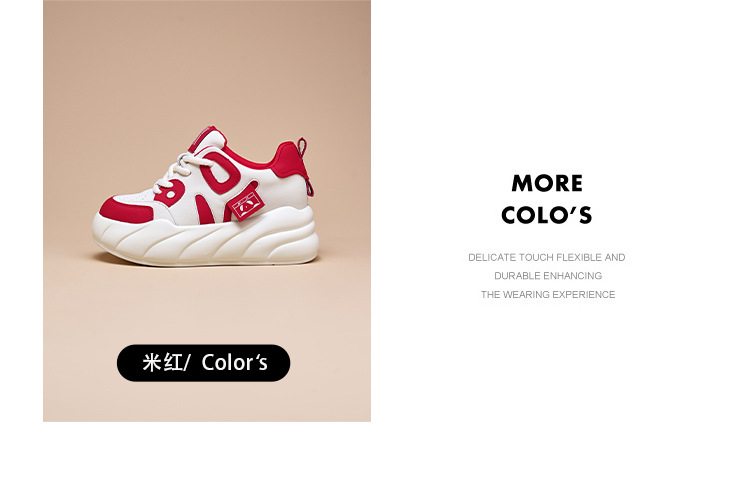Click the red and white sneaker image
Screen dimensions: 750x493
point(206,196)
